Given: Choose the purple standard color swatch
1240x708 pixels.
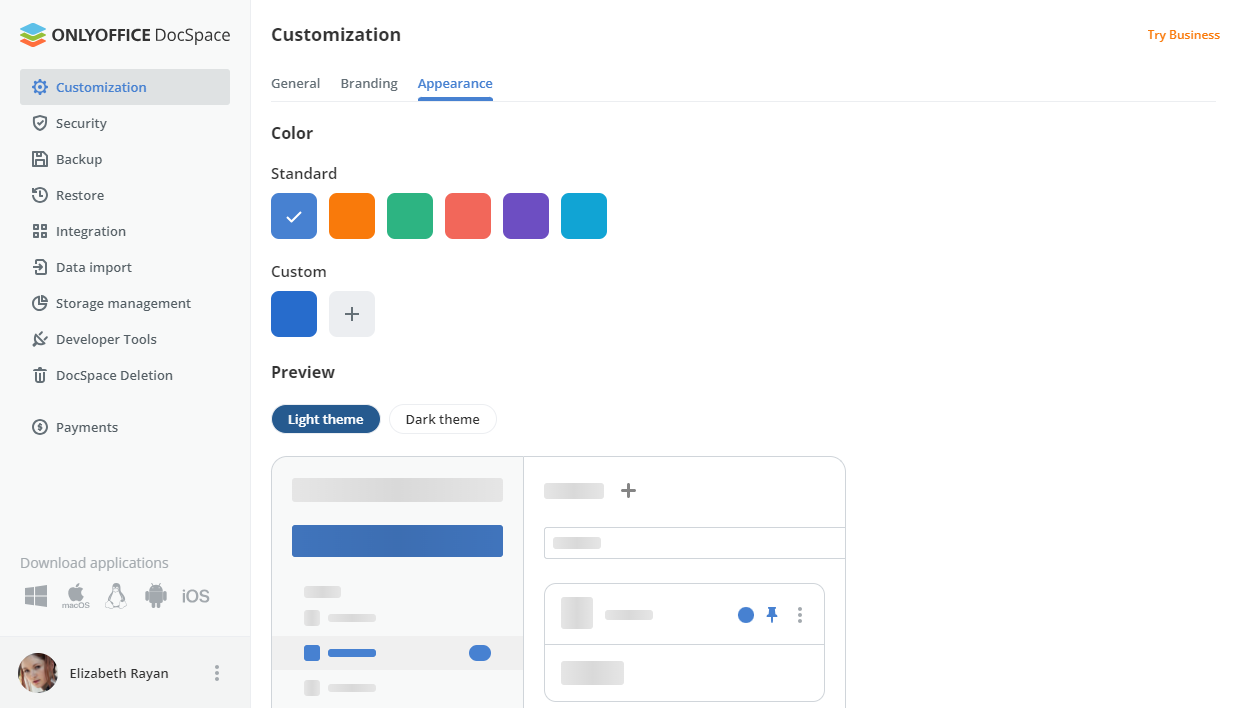Looking at the screenshot, I should point(526,216).
